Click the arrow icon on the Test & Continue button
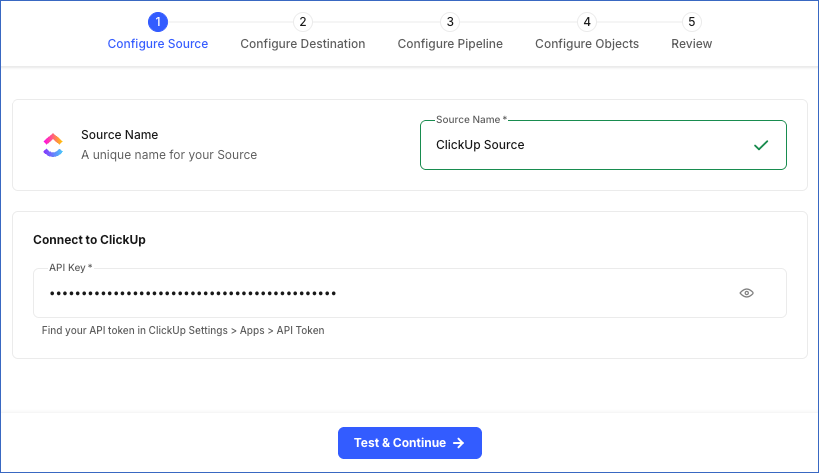Image resolution: width=819 pixels, height=473 pixels. point(459,443)
